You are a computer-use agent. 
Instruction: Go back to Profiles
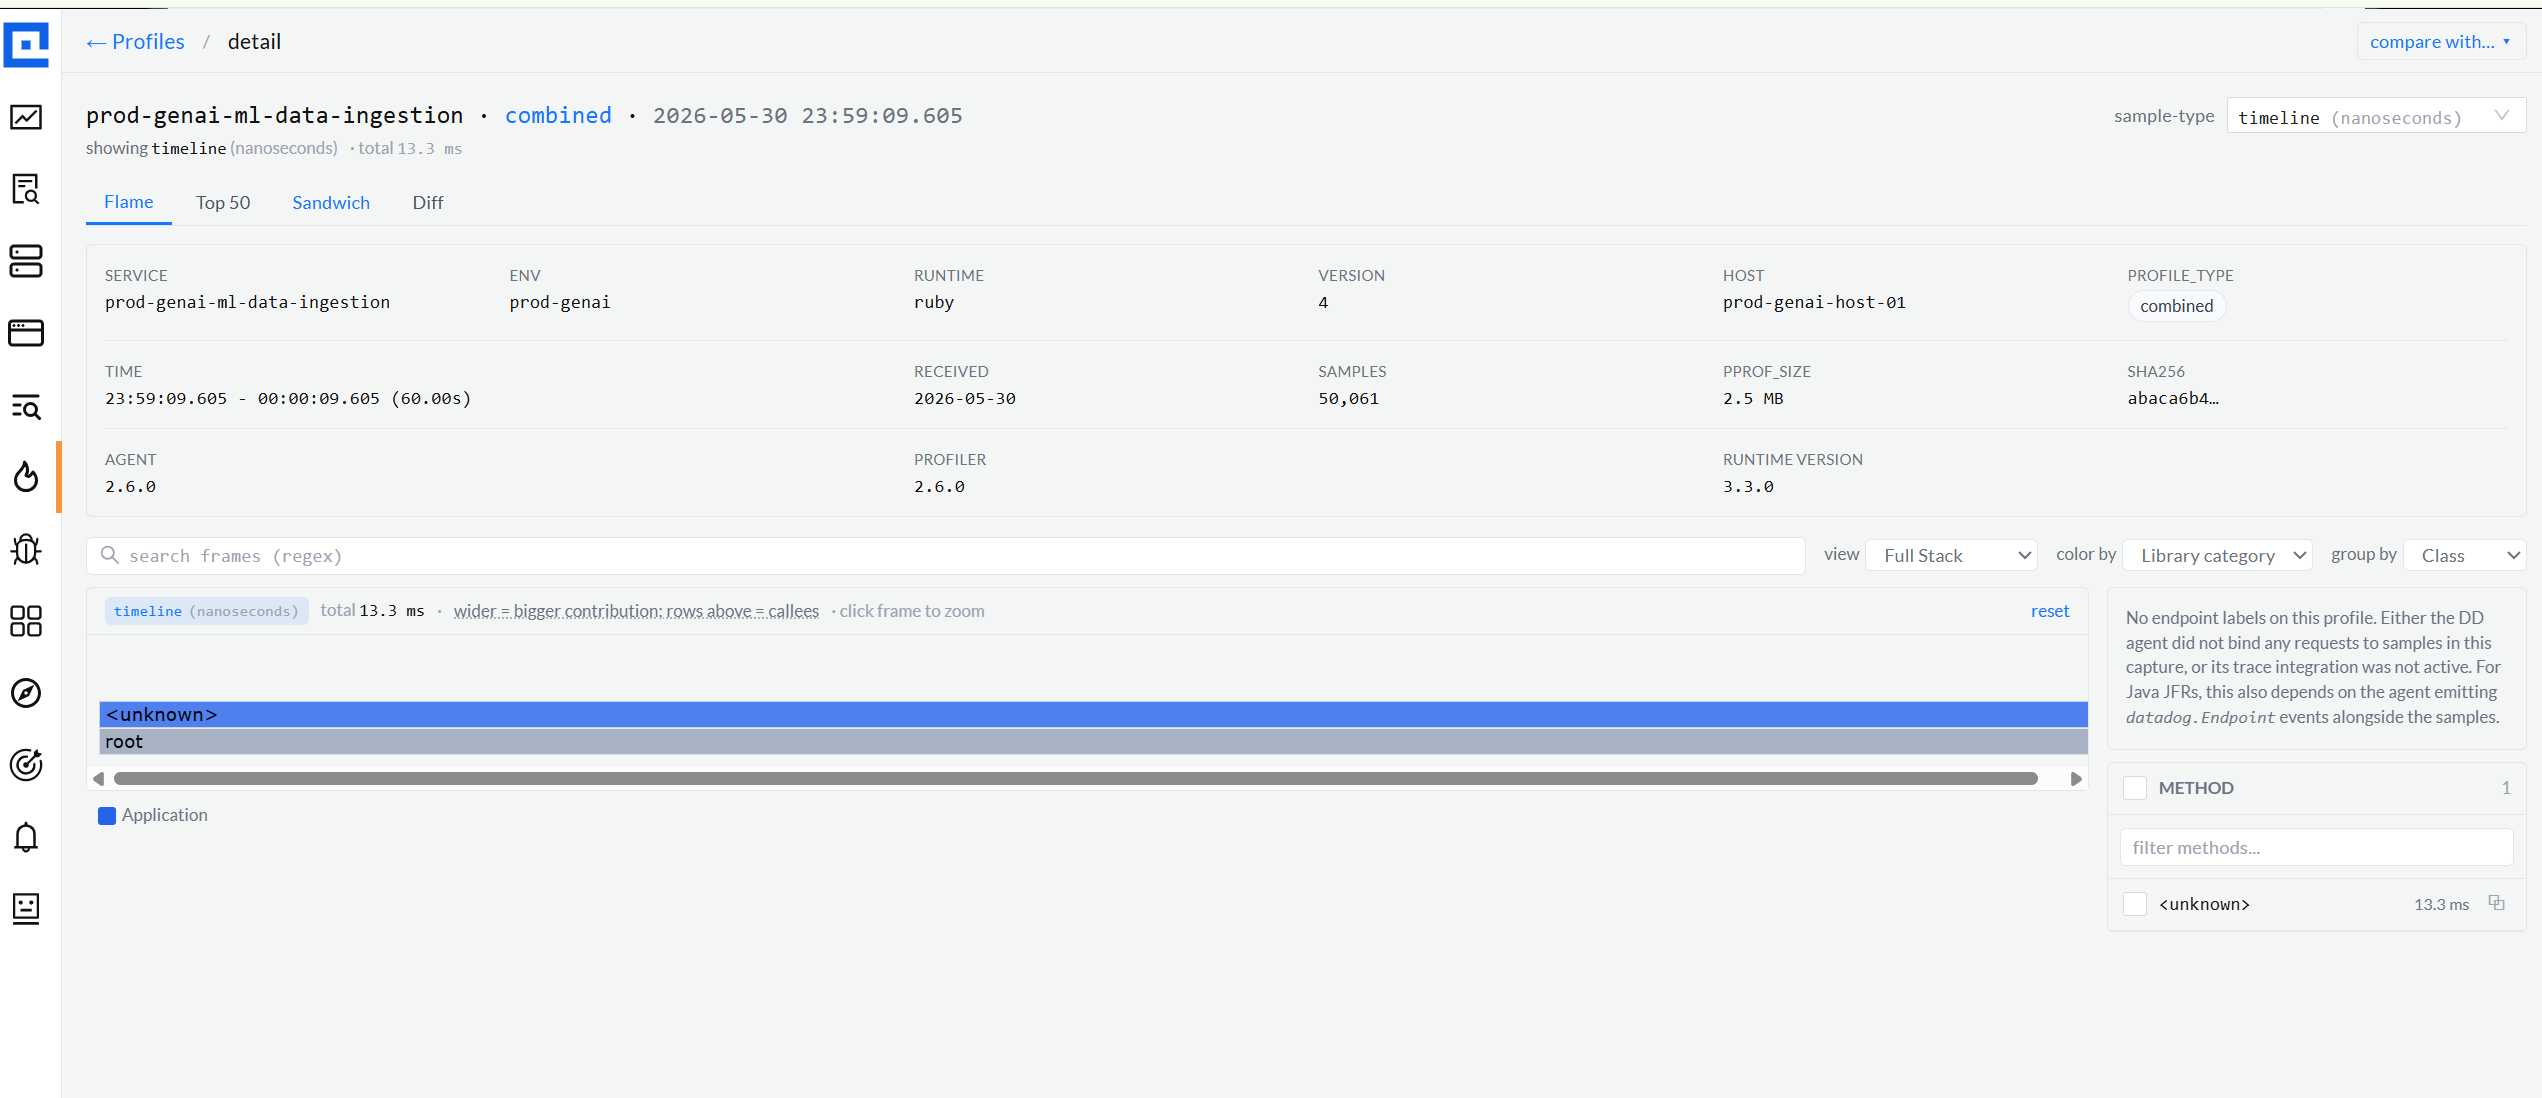point(135,42)
